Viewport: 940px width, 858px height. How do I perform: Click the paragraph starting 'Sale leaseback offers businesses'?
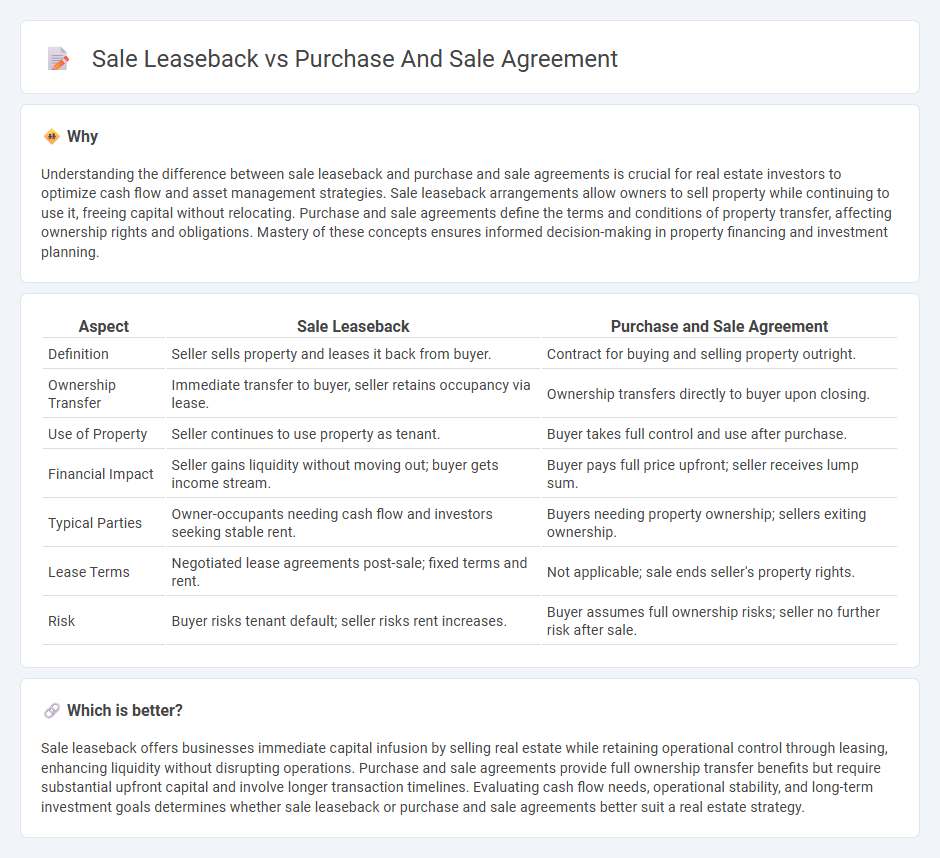coord(465,778)
